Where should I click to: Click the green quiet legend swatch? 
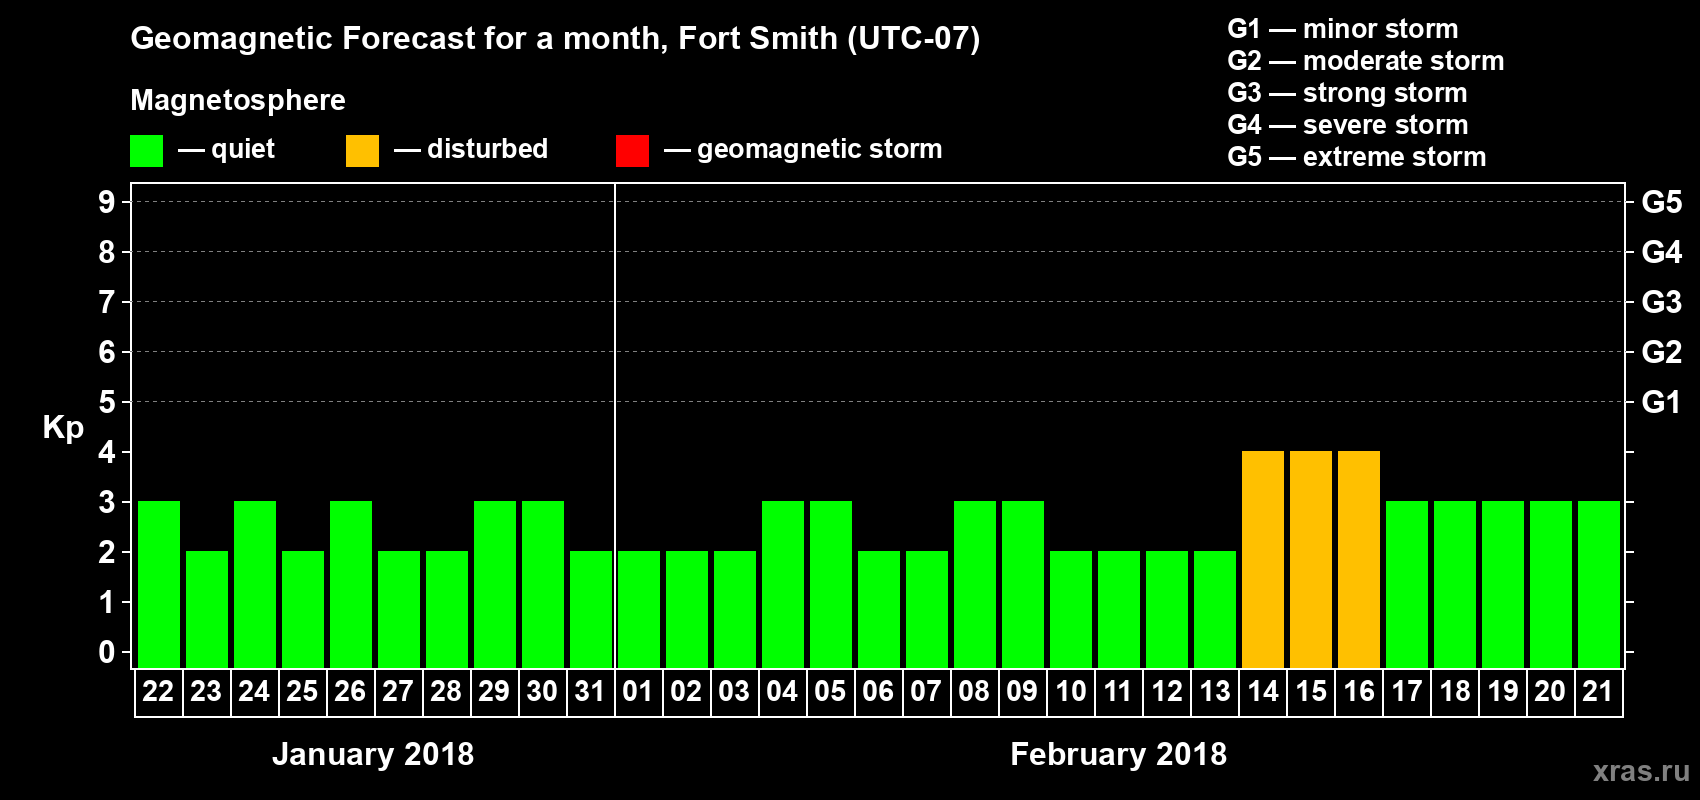click(147, 151)
